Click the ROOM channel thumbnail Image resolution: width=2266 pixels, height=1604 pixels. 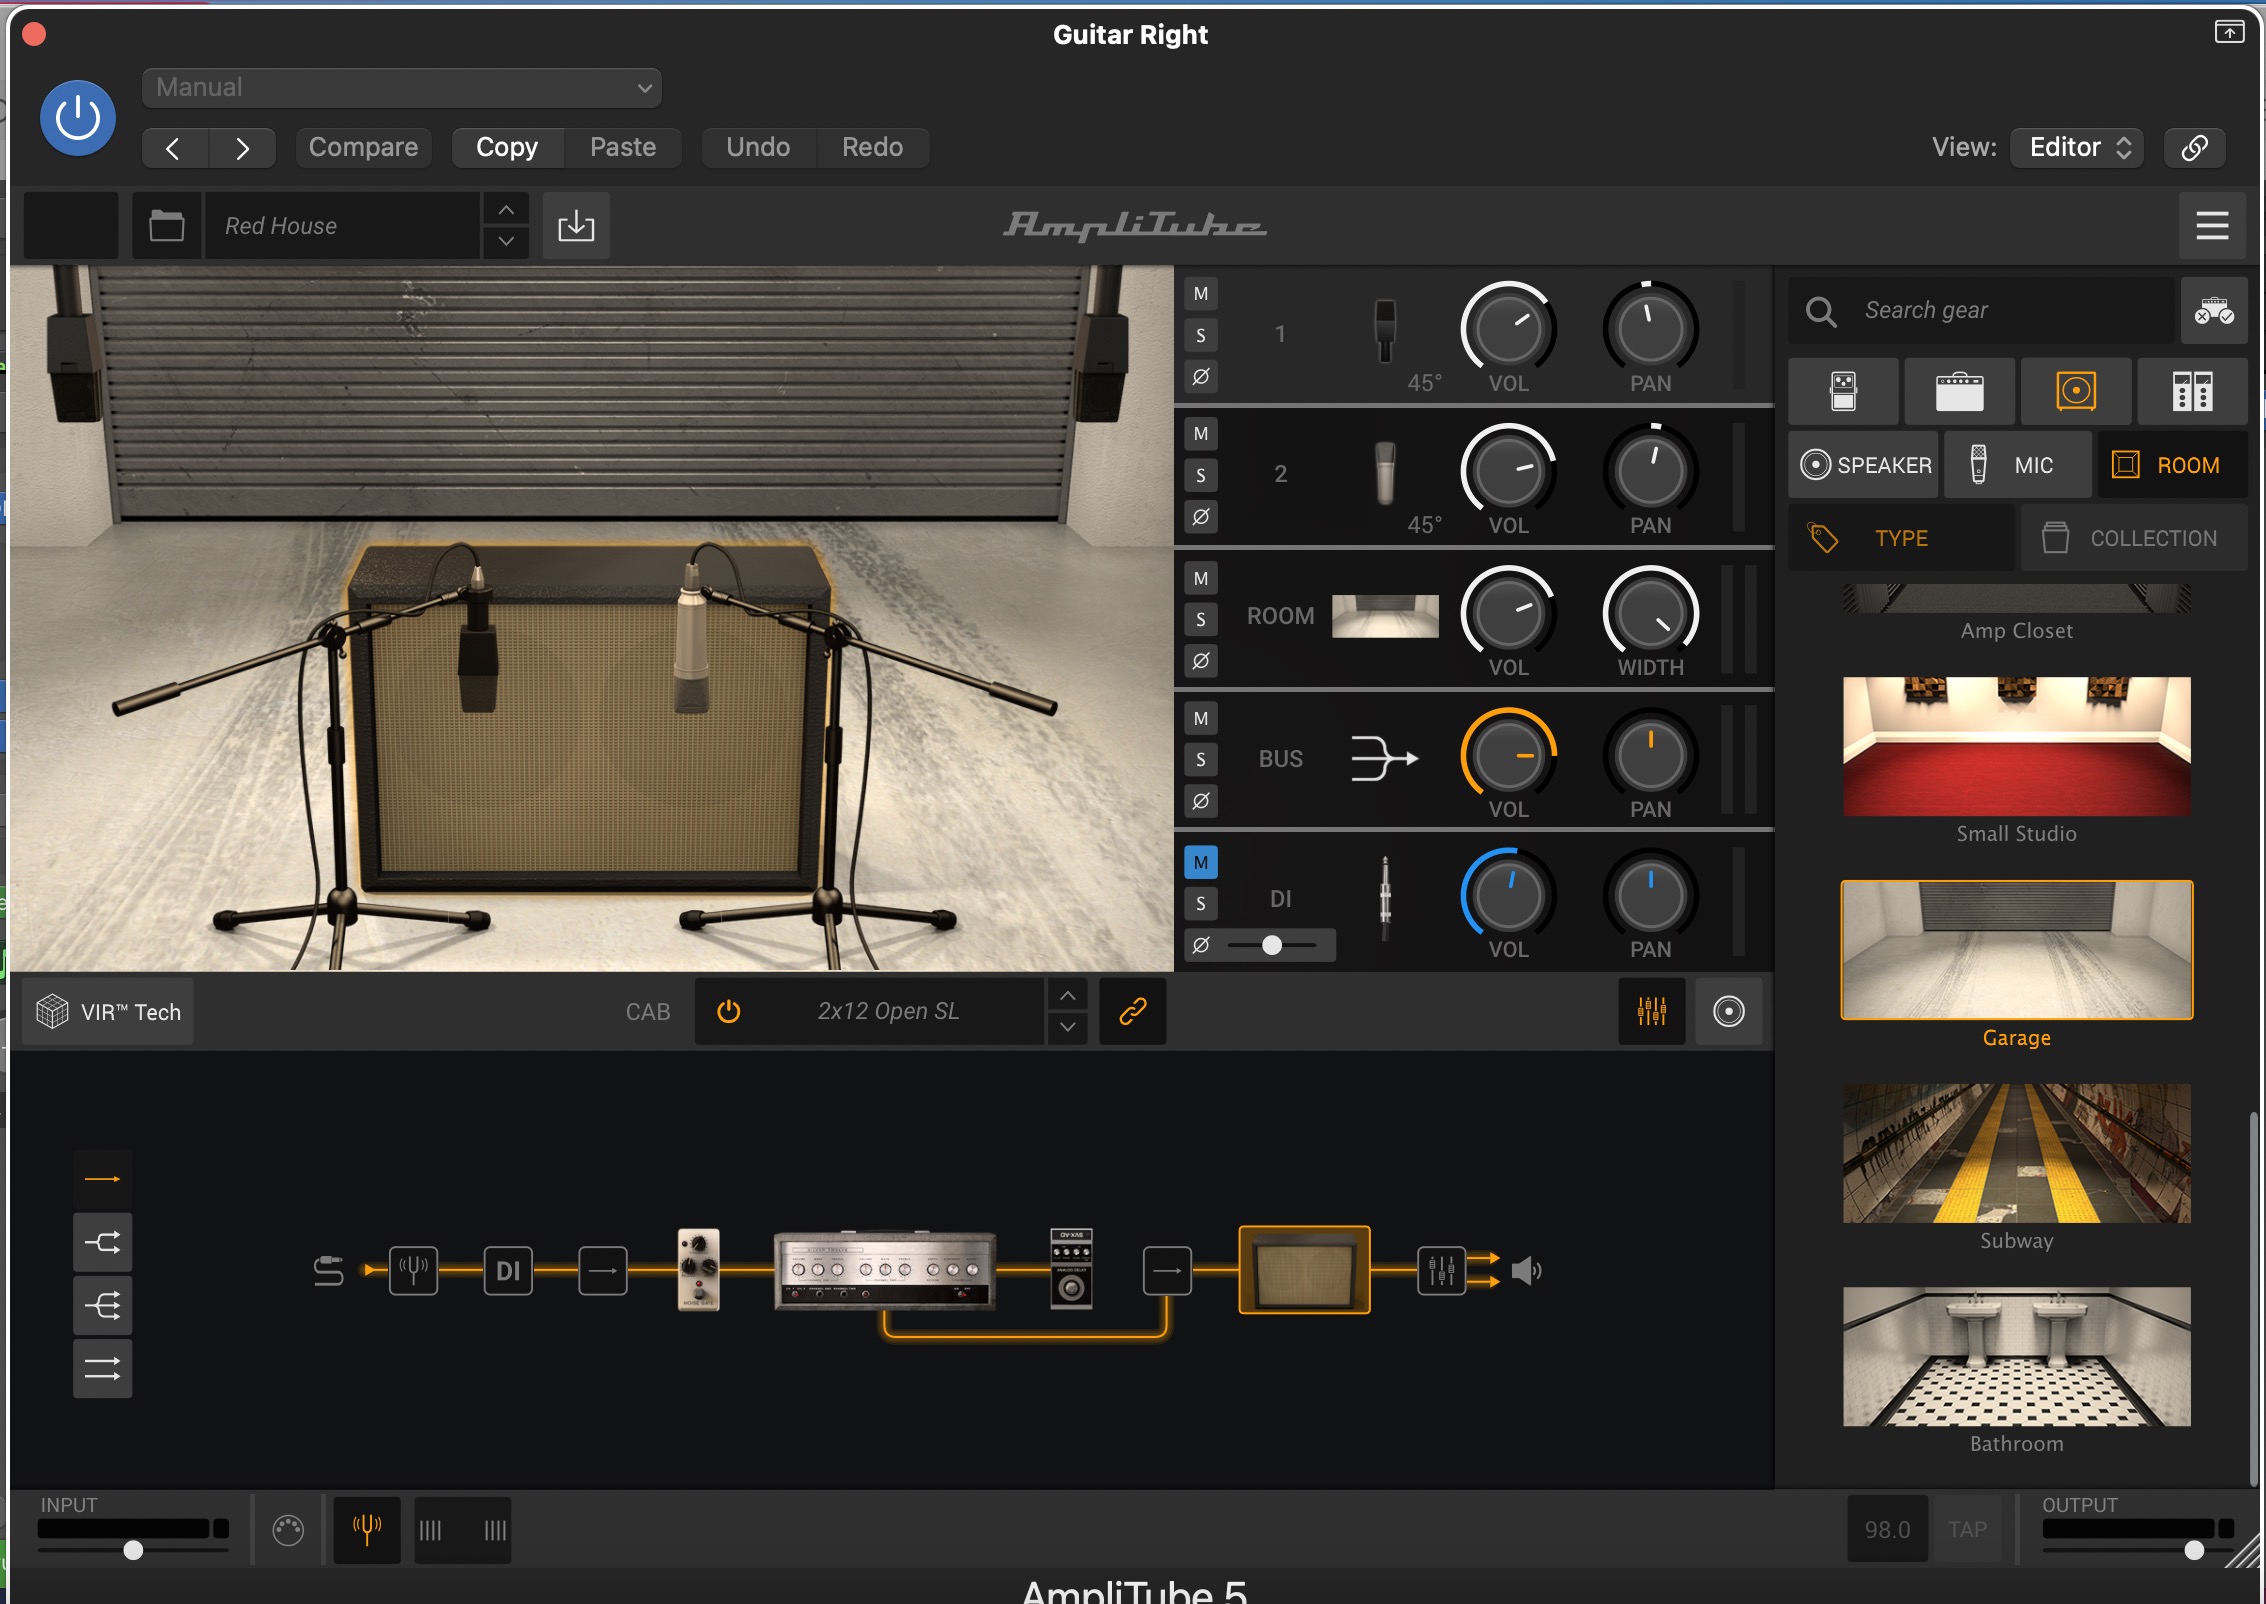click(x=1385, y=615)
